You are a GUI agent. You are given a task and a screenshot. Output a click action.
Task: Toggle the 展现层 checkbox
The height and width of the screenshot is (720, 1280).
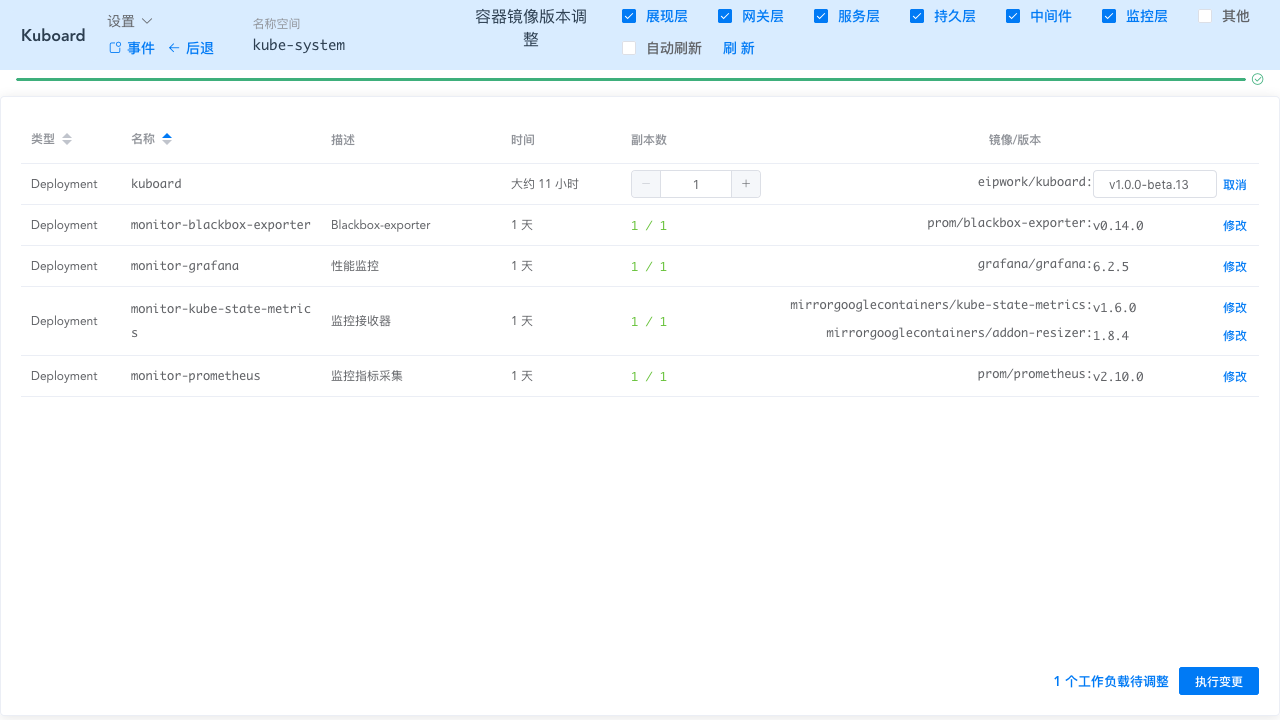pyautogui.click(x=629, y=16)
